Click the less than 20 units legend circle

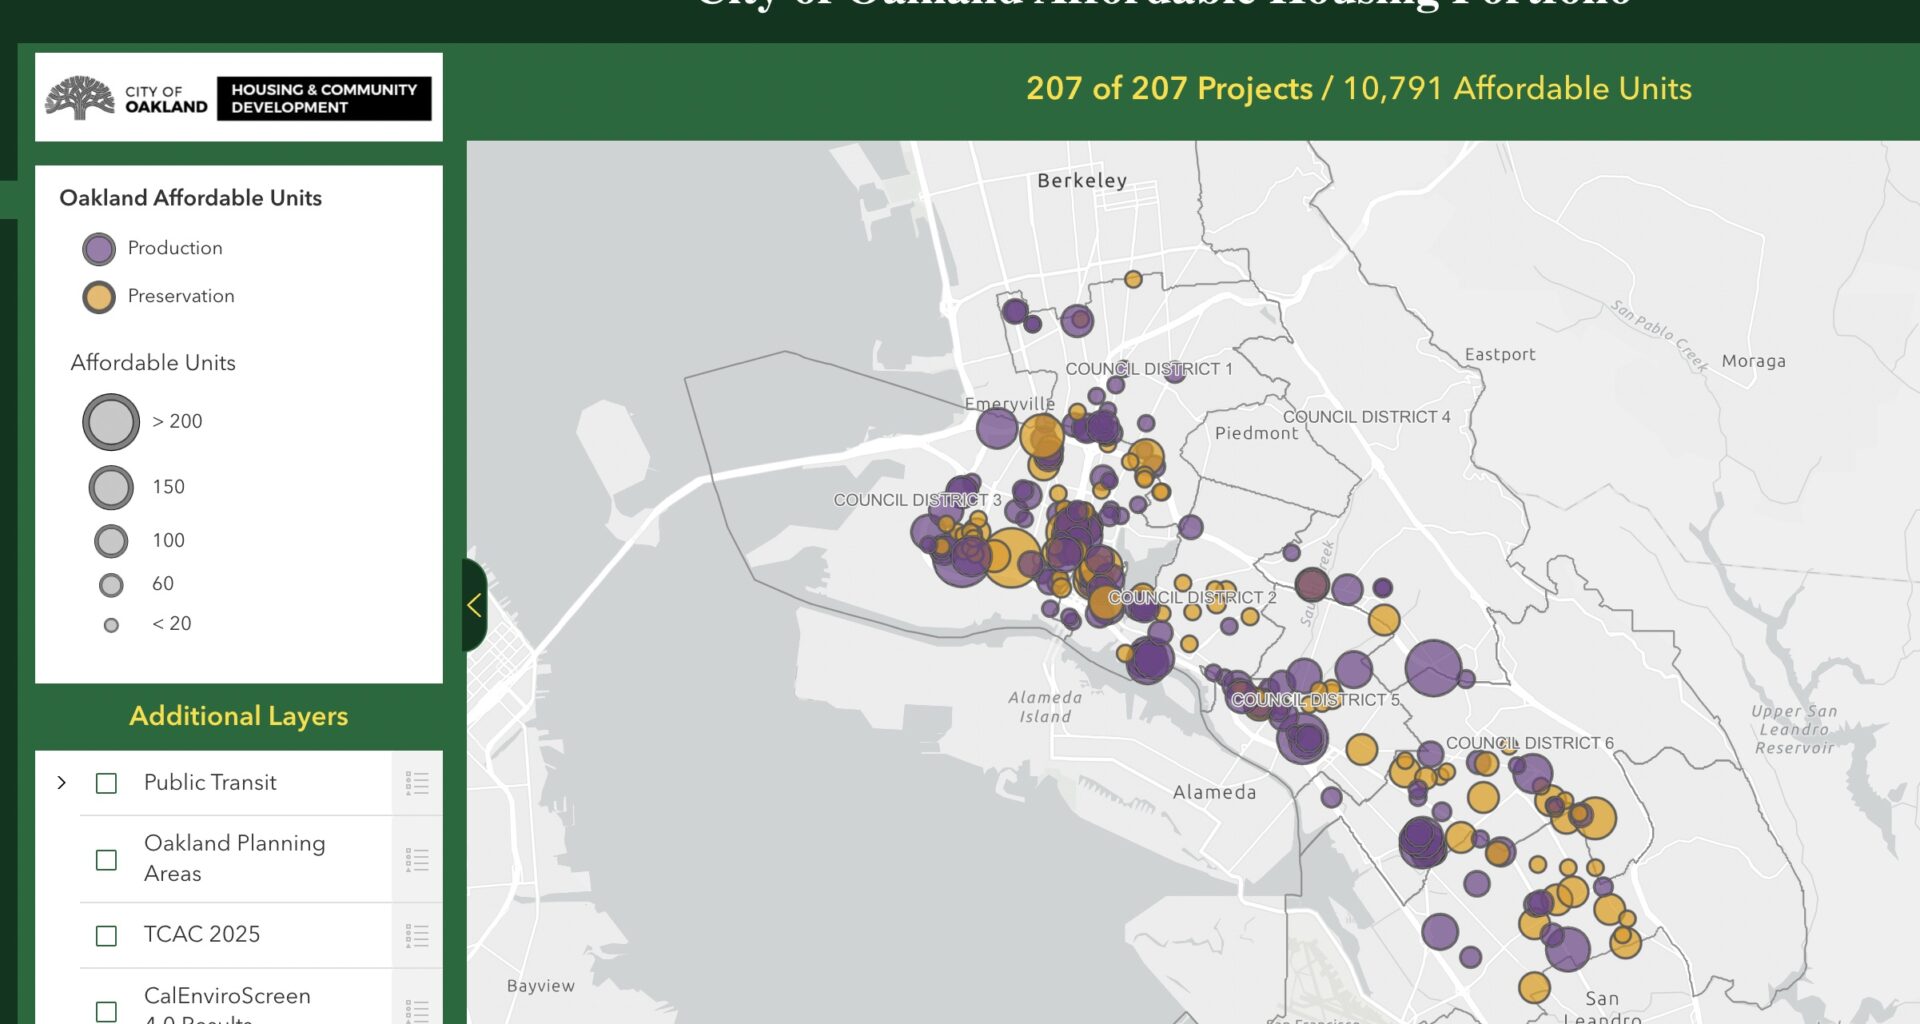click(x=111, y=625)
